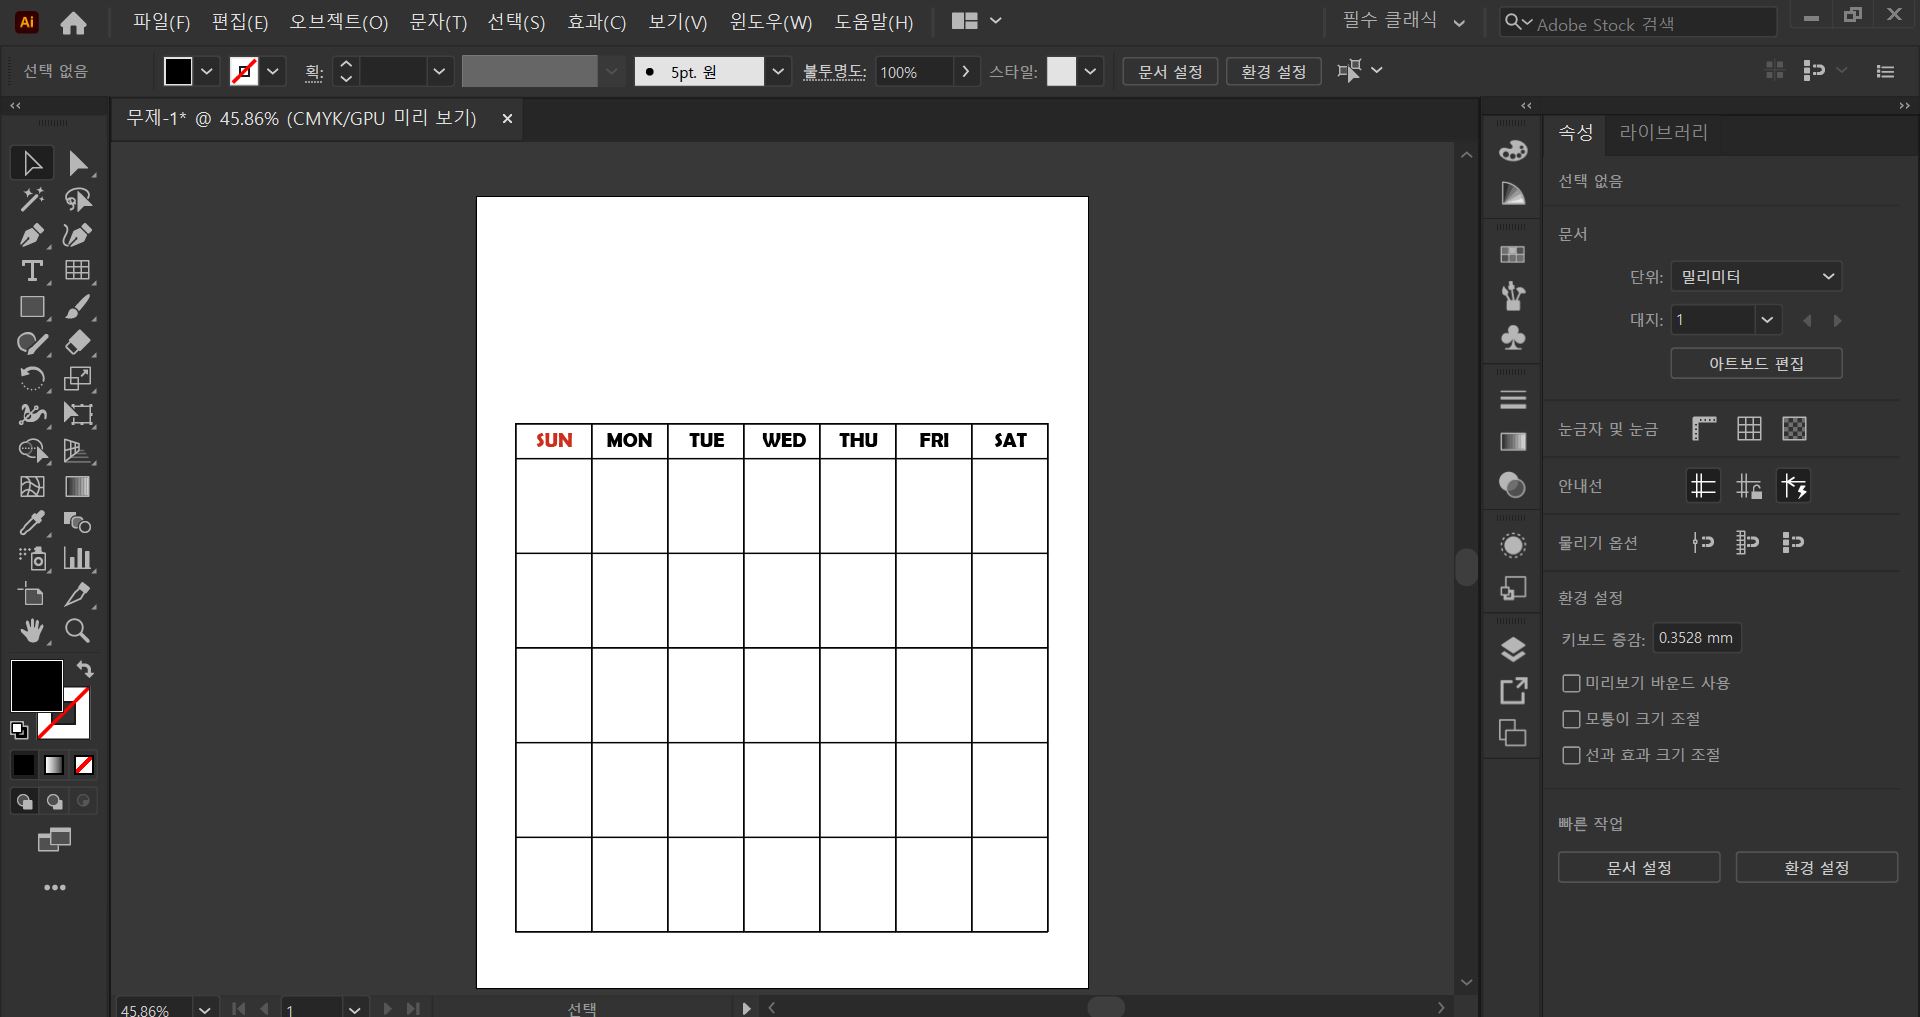Click the Home icon

[73, 22]
